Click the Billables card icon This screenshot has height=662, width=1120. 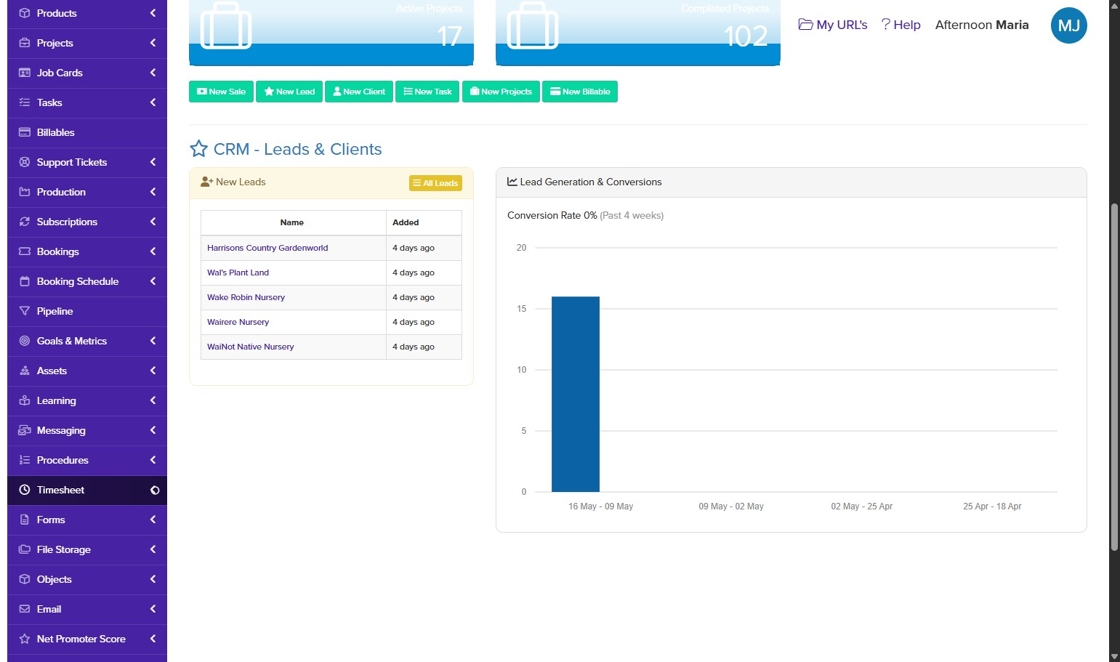click(24, 132)
